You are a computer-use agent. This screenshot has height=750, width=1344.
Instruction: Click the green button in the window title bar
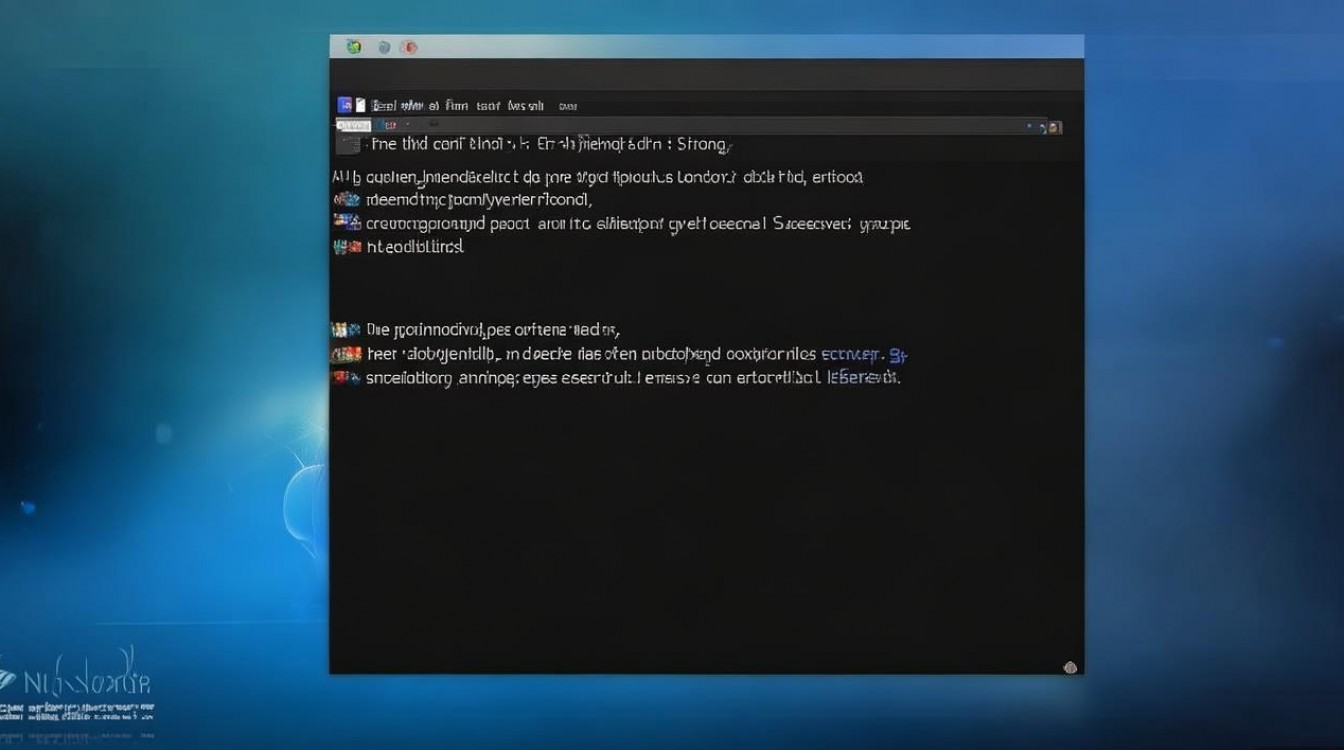pos(353,46)
